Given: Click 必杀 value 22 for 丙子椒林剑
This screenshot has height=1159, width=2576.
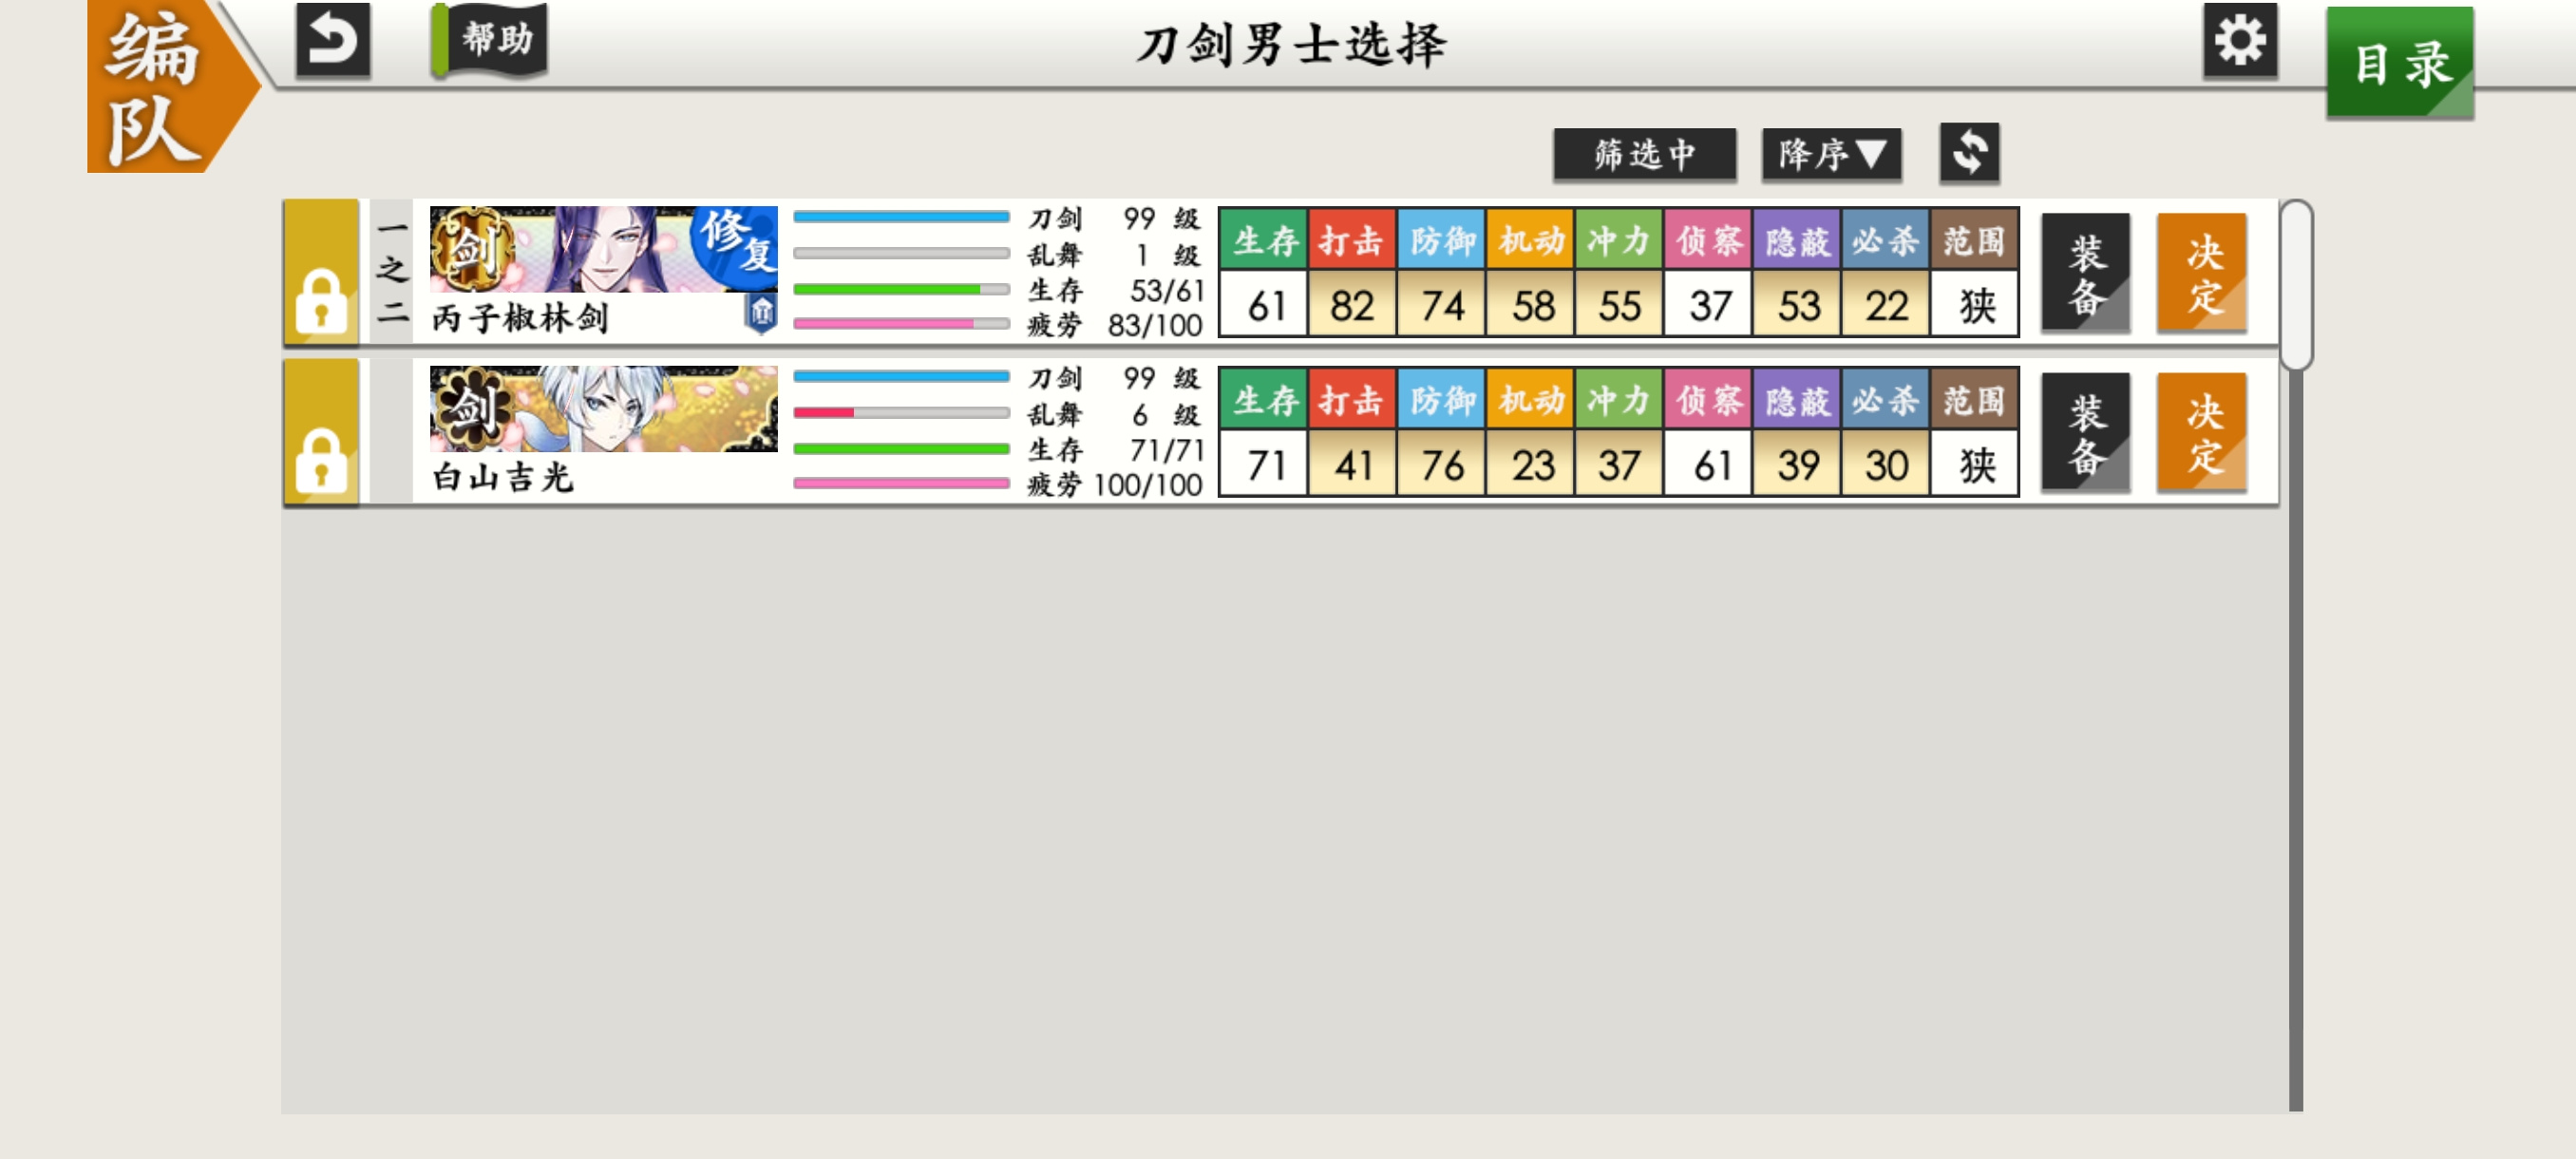Looking at the screenshot, I should click(x=1886, y=304).
